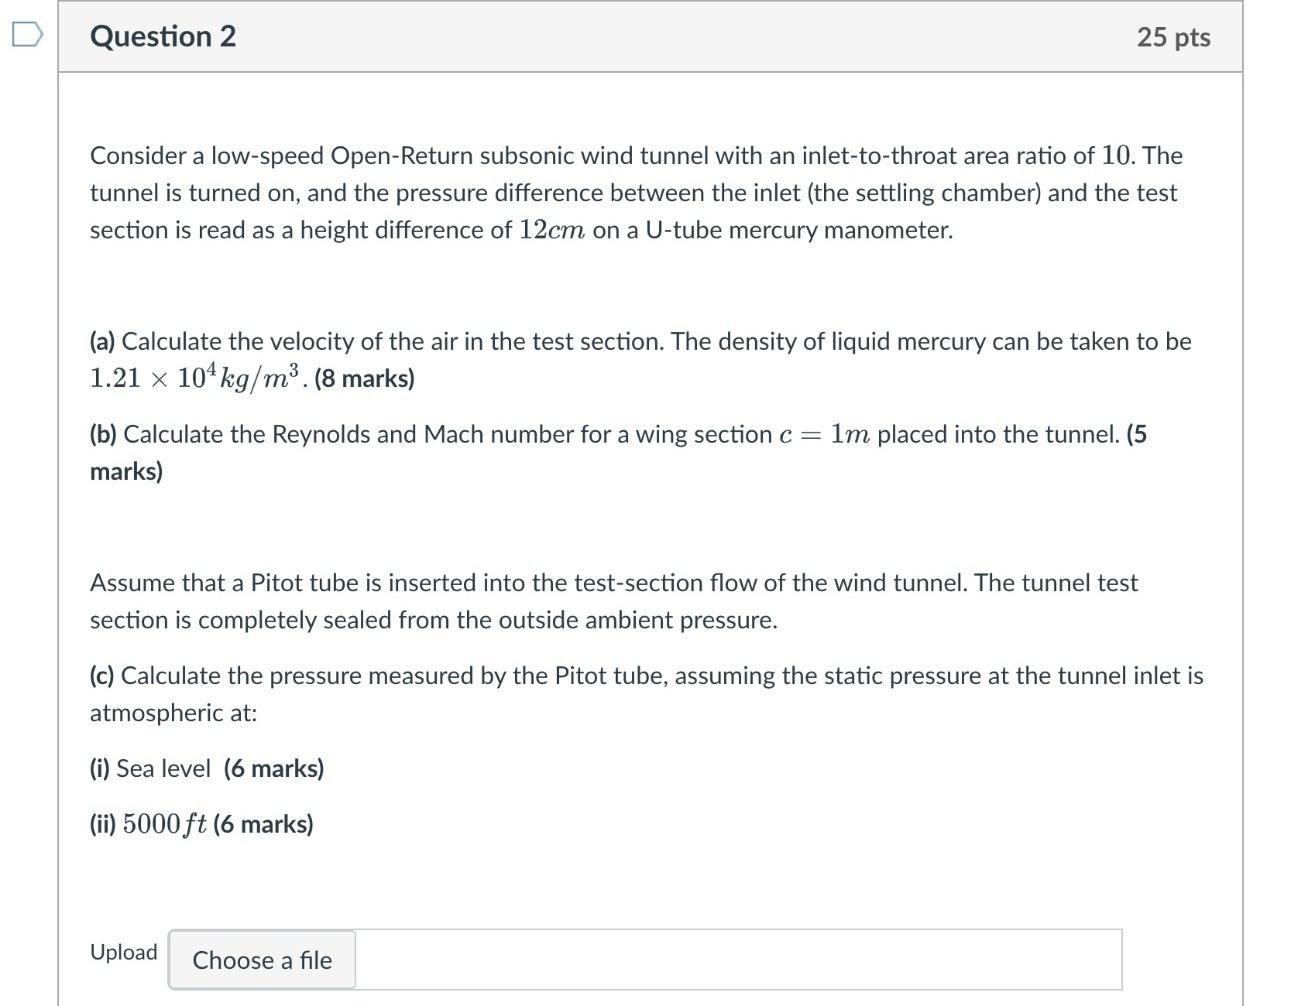Click the inlet-to-throat area ratio sentence
The image size is (1308, 1006).
(x=636, y=155)
